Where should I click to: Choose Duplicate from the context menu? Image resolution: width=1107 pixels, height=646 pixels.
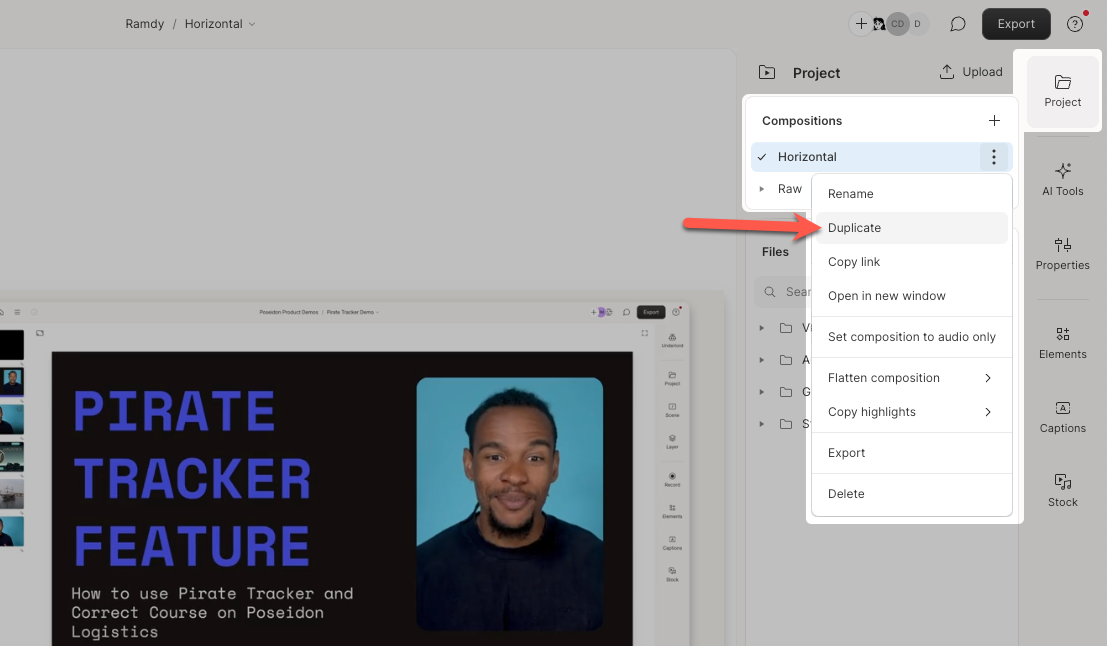854,227
